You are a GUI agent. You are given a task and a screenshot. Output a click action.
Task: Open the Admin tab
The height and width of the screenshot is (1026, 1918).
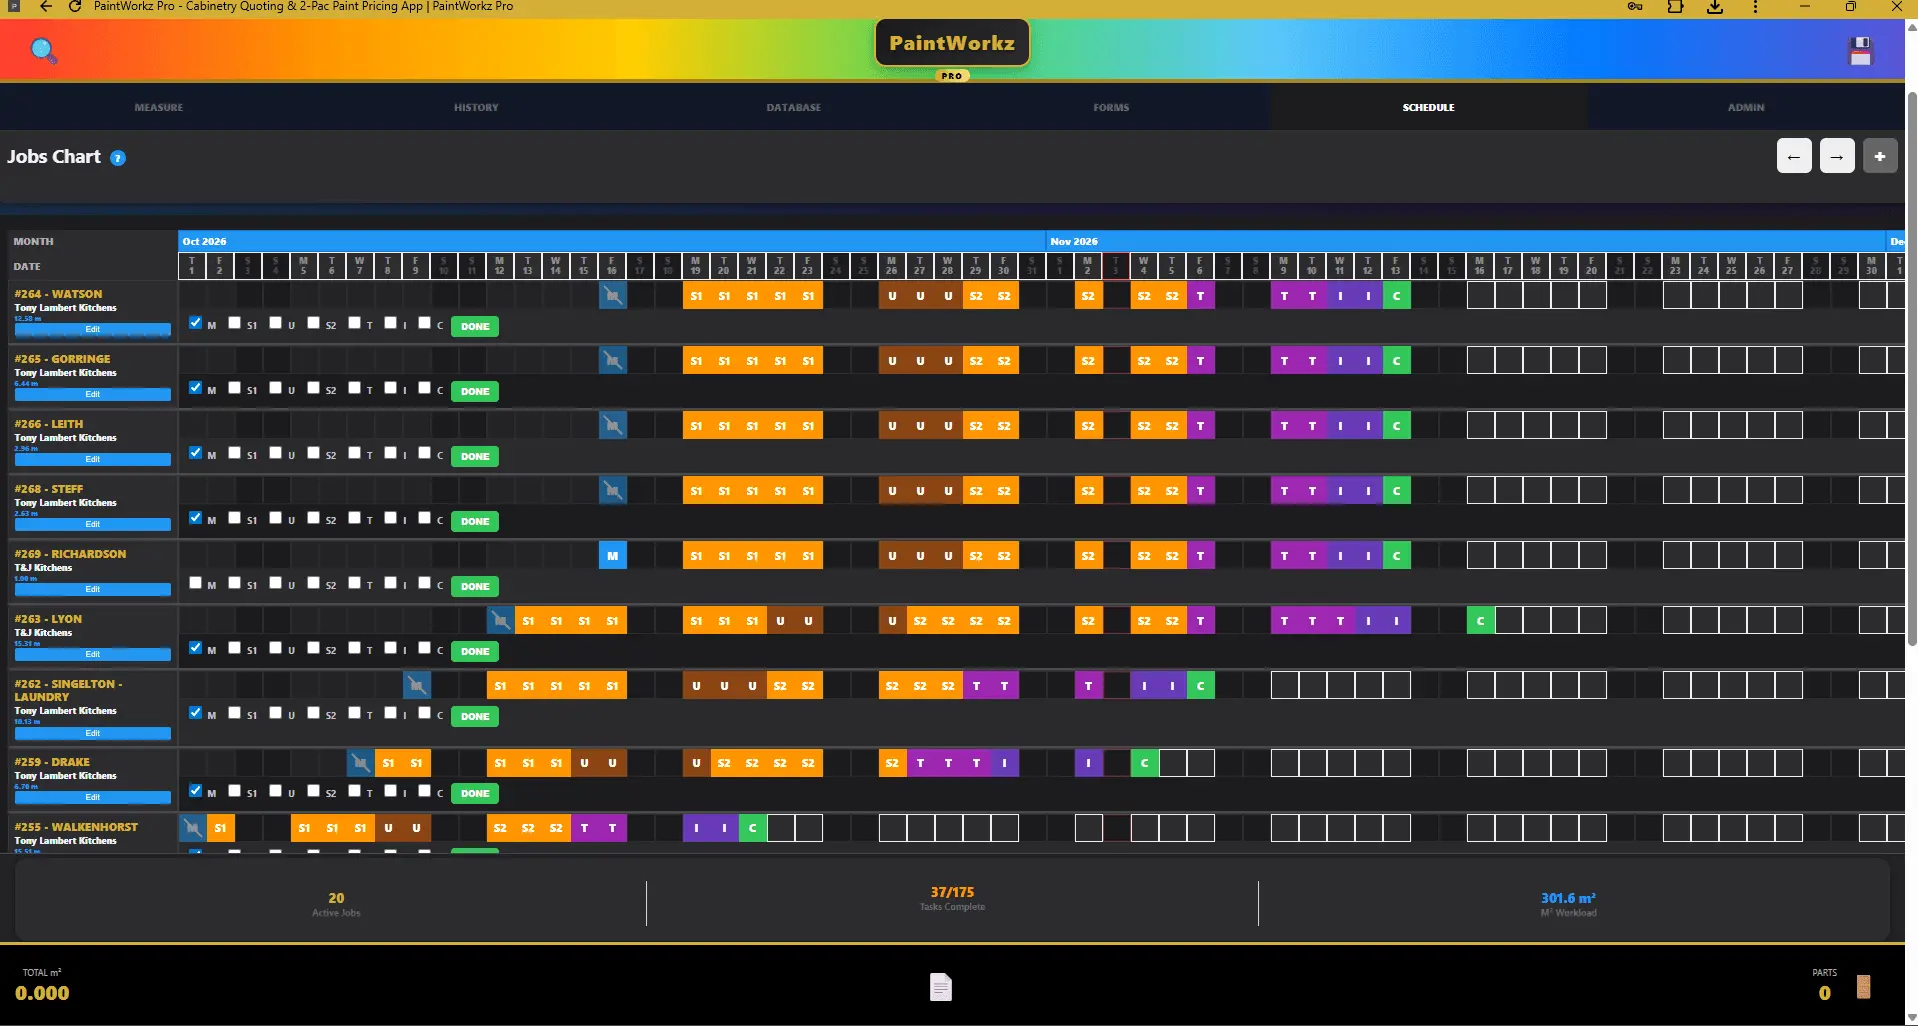(x=1746, y=107)
